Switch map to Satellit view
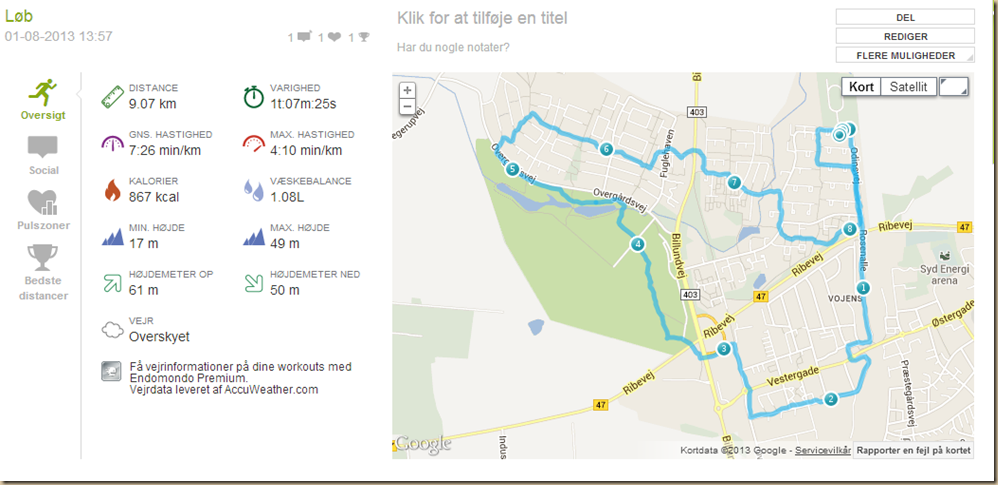 point(908,87)
